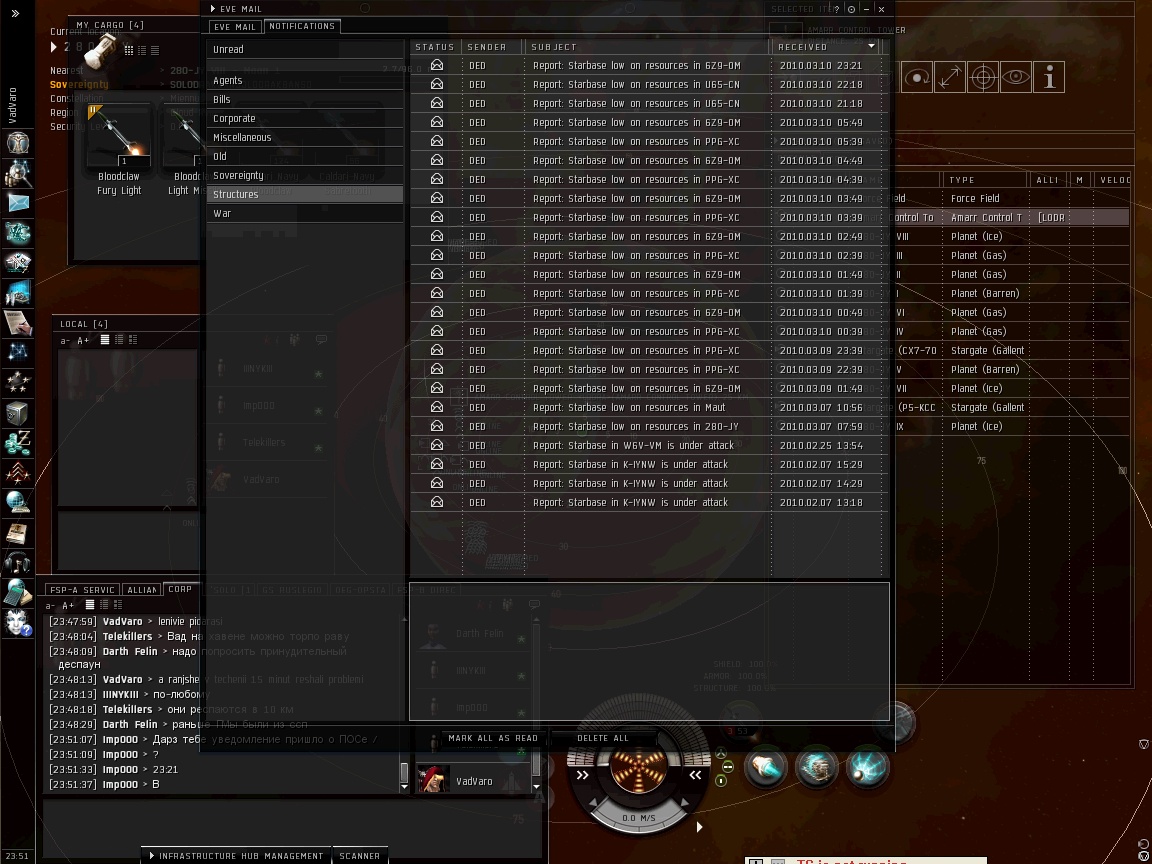1152x864 pixels.
Task: Select the Sovereignty notifications category
Action: [305, 176]
